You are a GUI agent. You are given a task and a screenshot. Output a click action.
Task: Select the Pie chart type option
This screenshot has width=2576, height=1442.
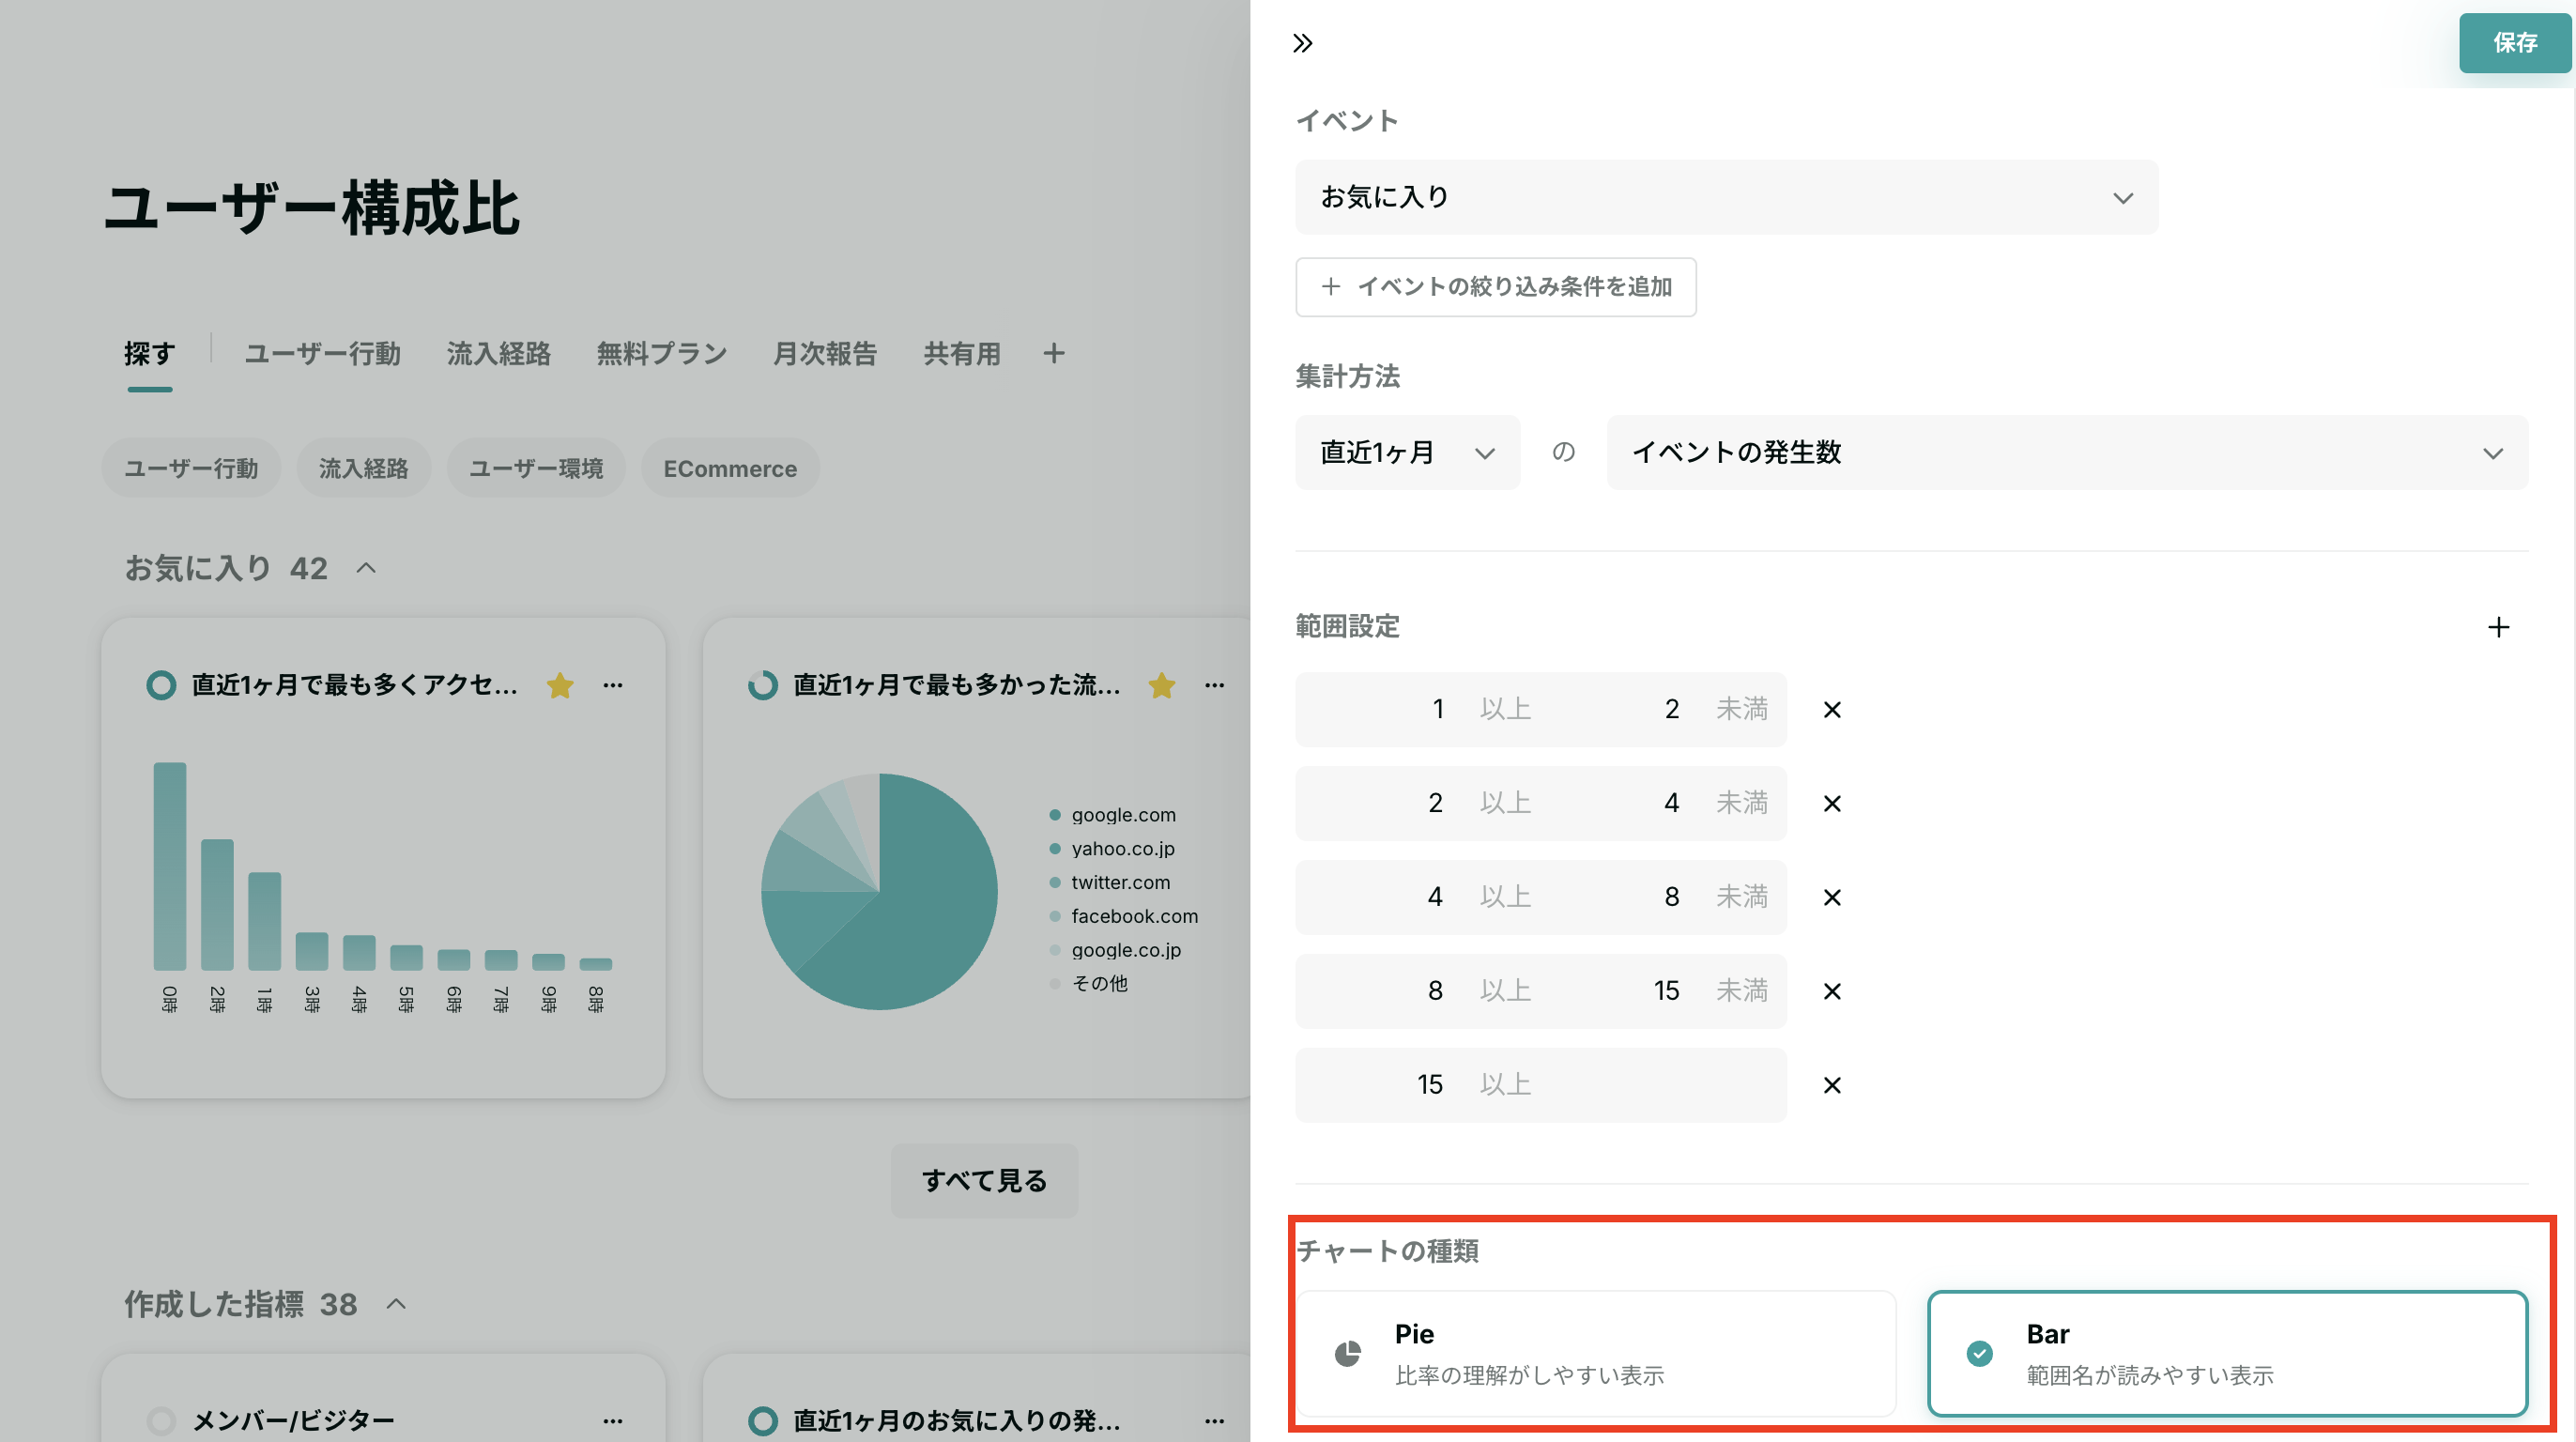tap(1596, 1353)
